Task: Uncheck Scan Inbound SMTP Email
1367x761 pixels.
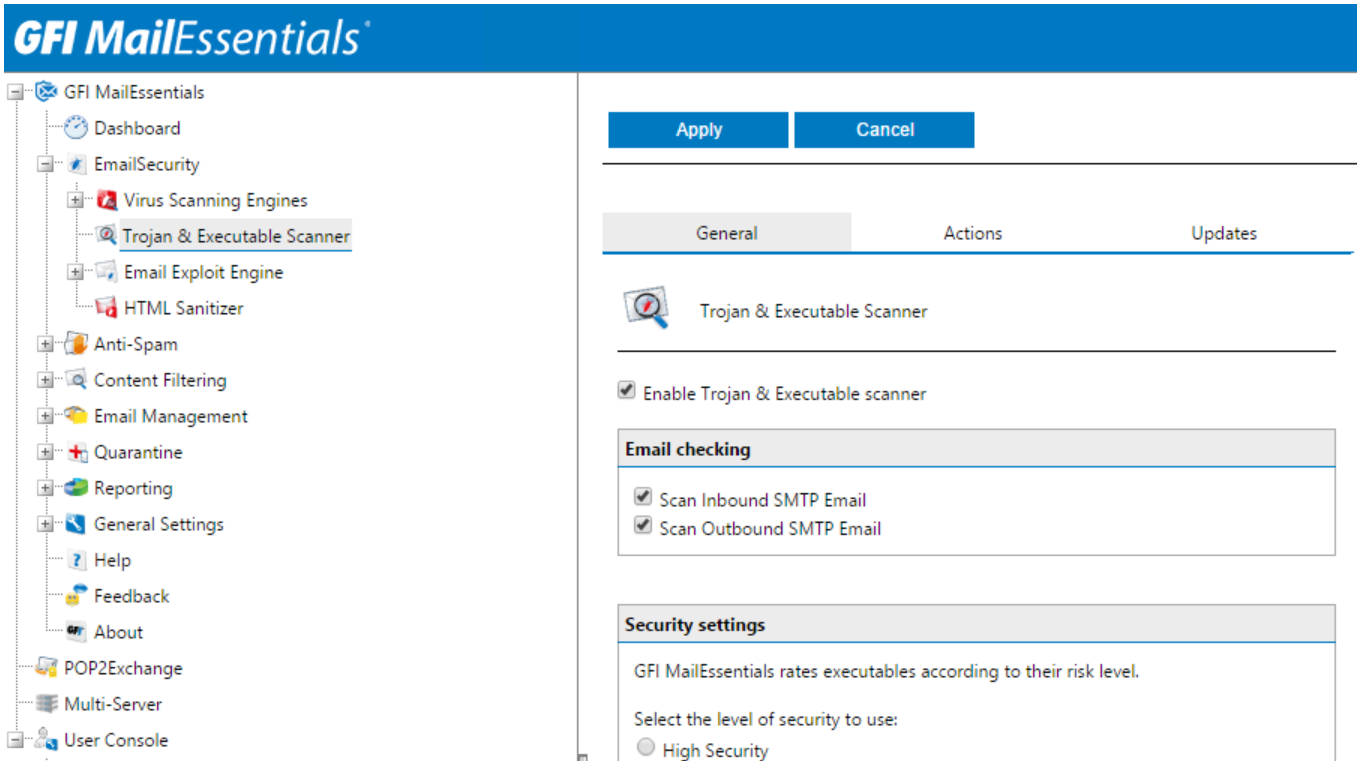Action: [643, 498]
